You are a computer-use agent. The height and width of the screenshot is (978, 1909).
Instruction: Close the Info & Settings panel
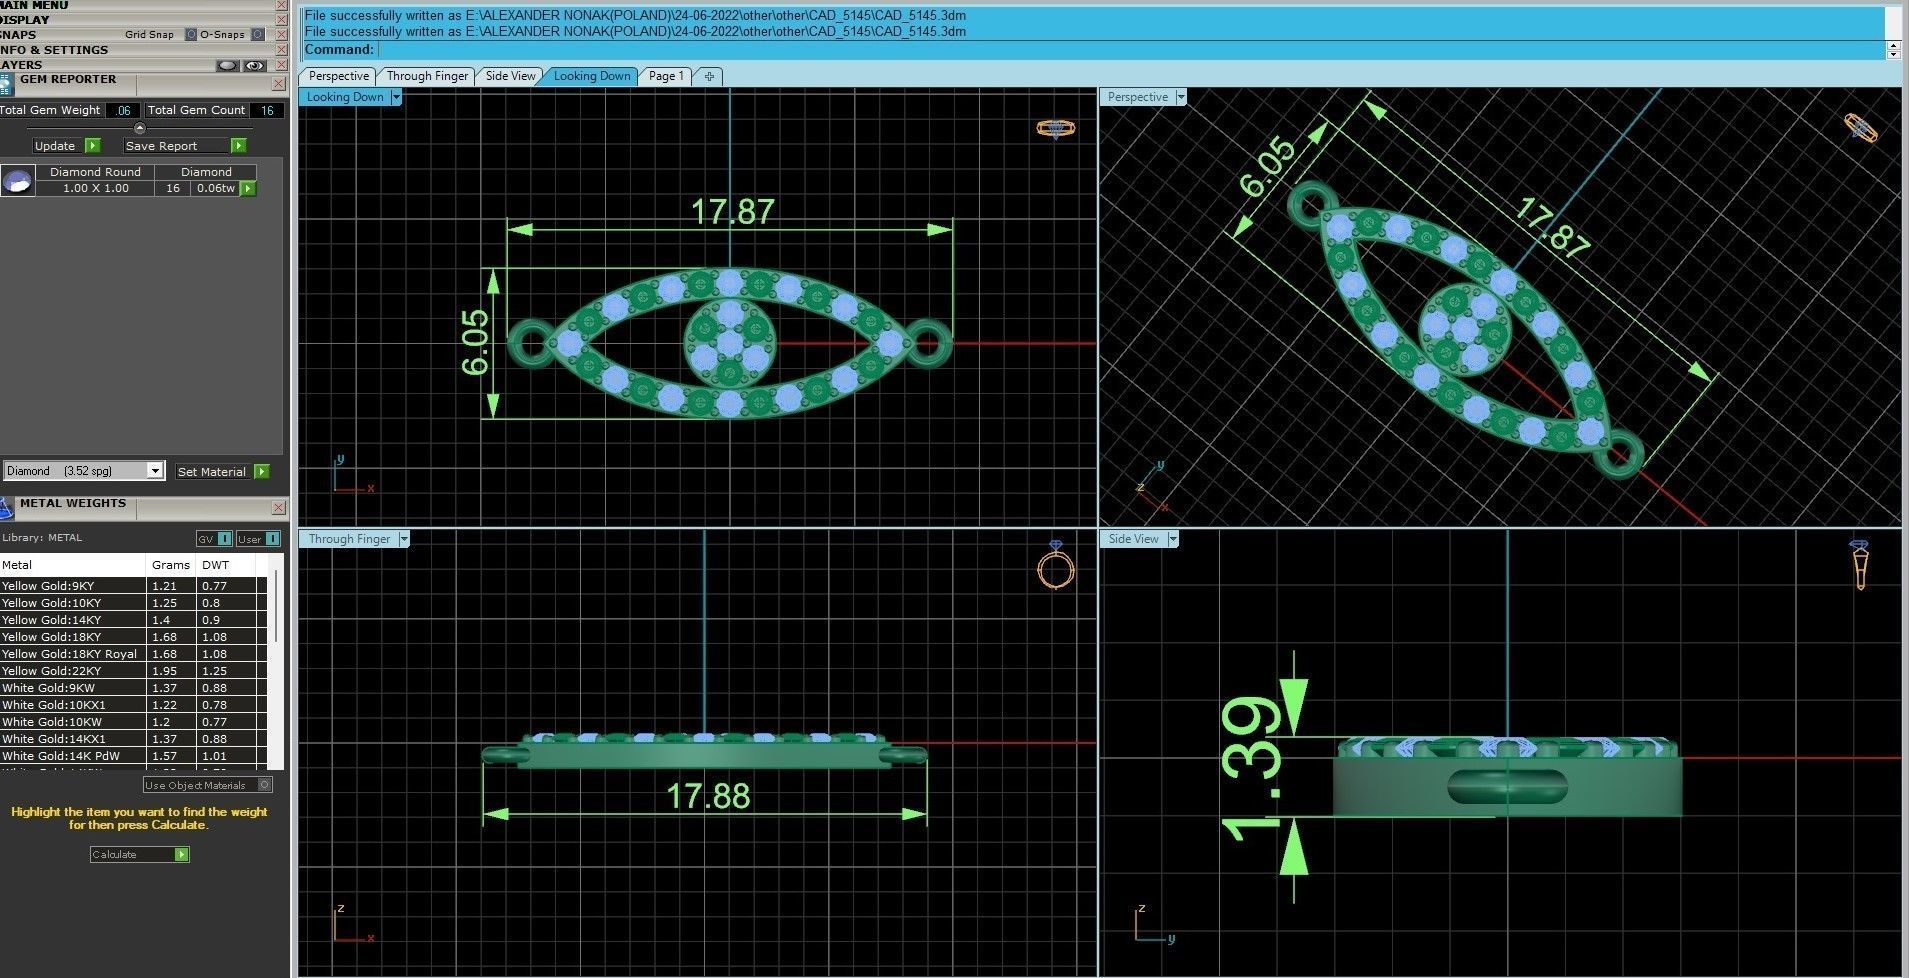pos(282,50)
